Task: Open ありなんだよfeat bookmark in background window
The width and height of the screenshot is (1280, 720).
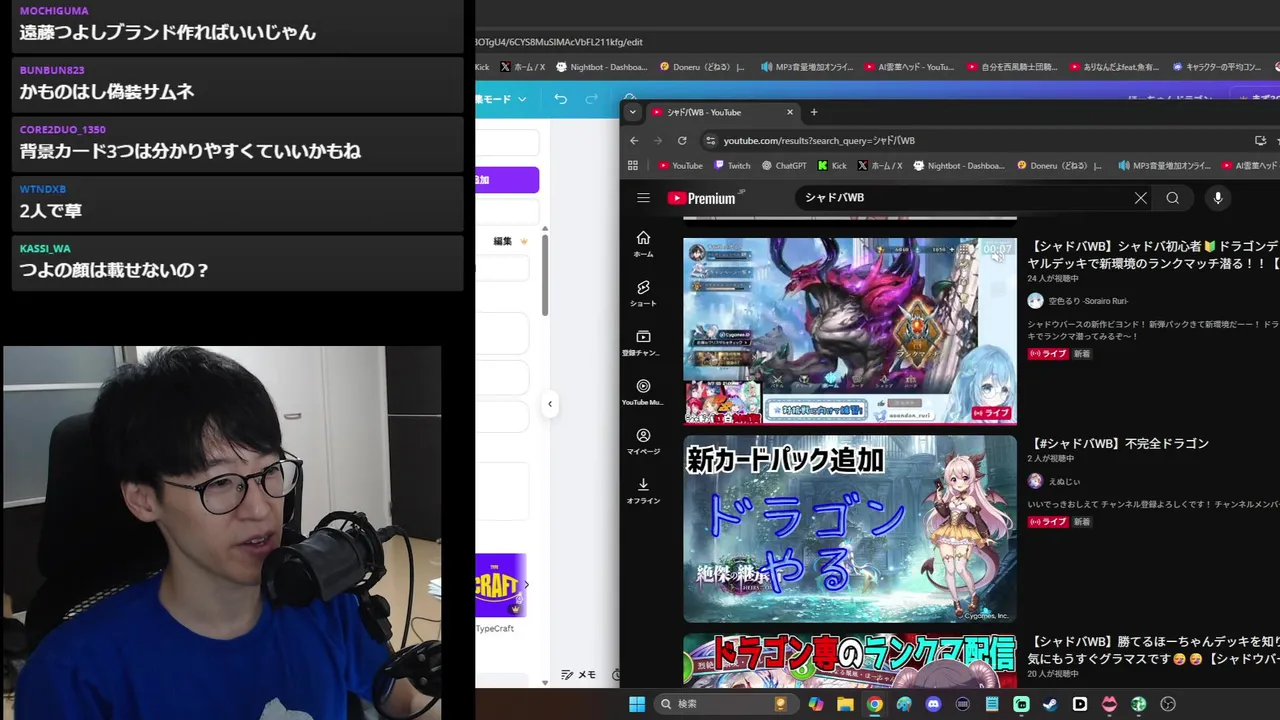Action: tap(1114, 67)
